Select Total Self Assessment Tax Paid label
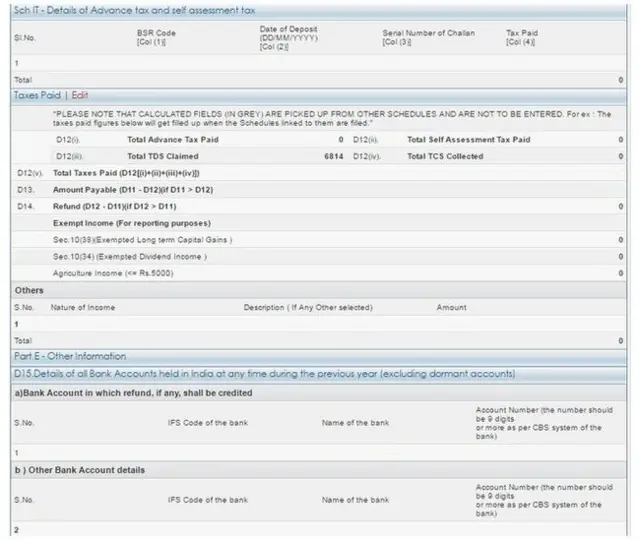Viewport: 640px width, 540px height. pyautogui.click(x=469, y=140)
